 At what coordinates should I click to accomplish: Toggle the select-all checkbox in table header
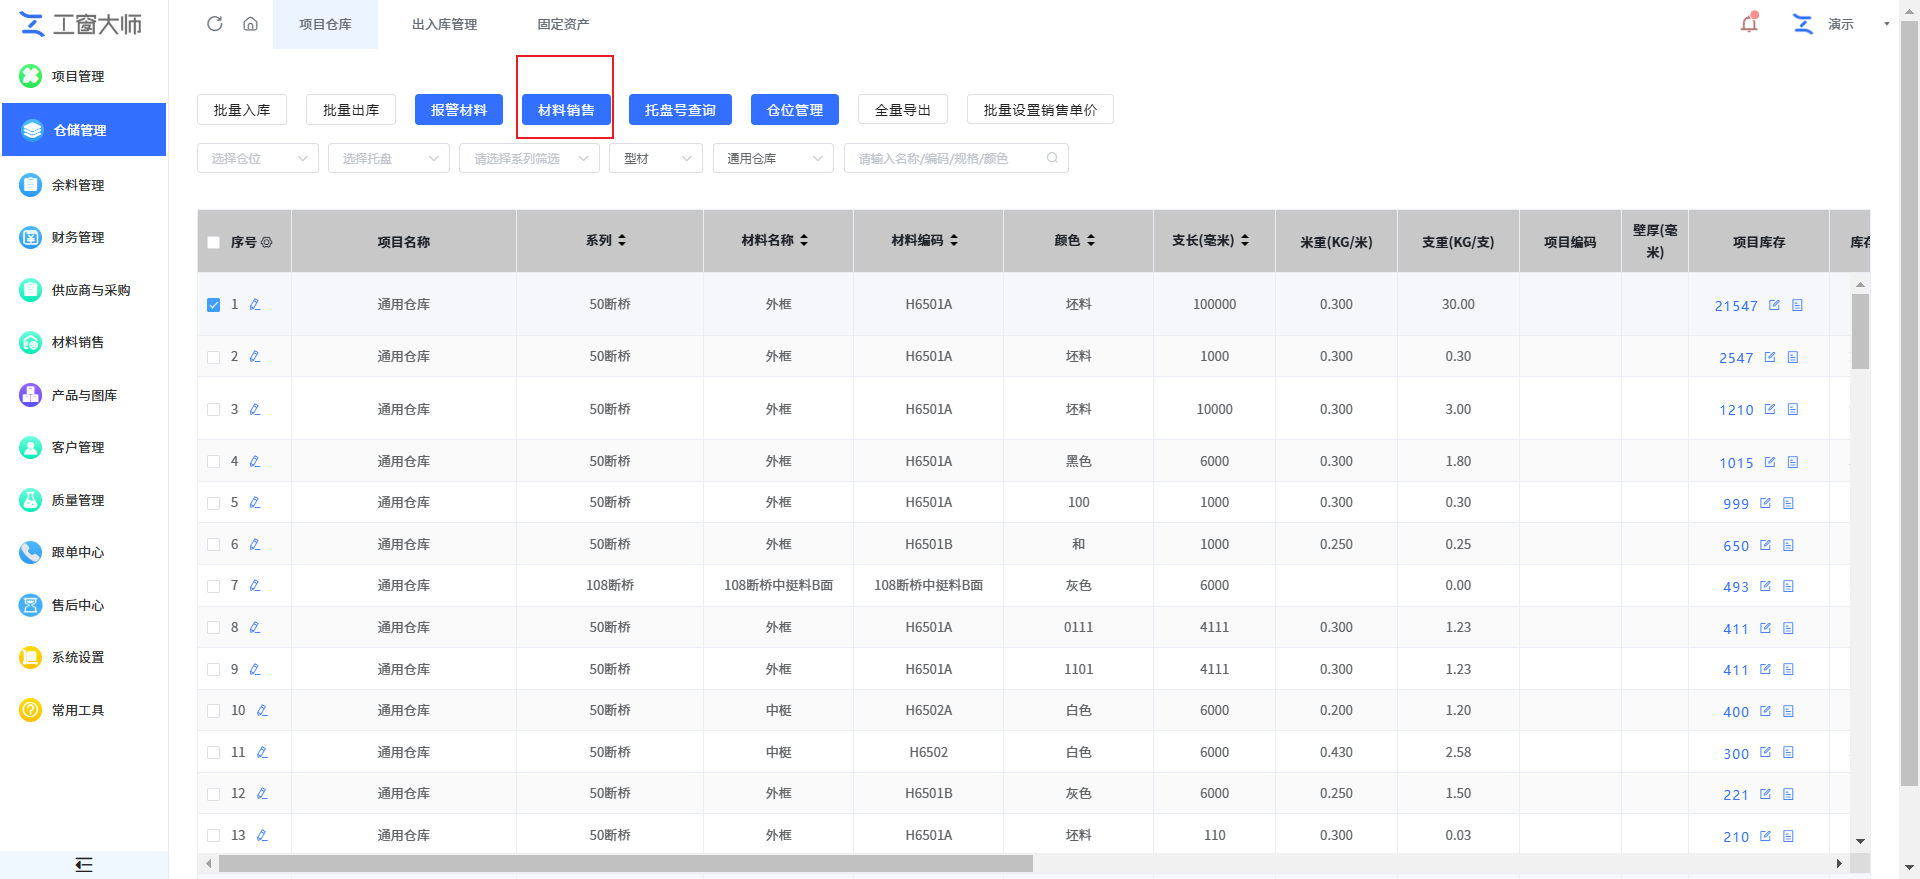tap(213, 242)
